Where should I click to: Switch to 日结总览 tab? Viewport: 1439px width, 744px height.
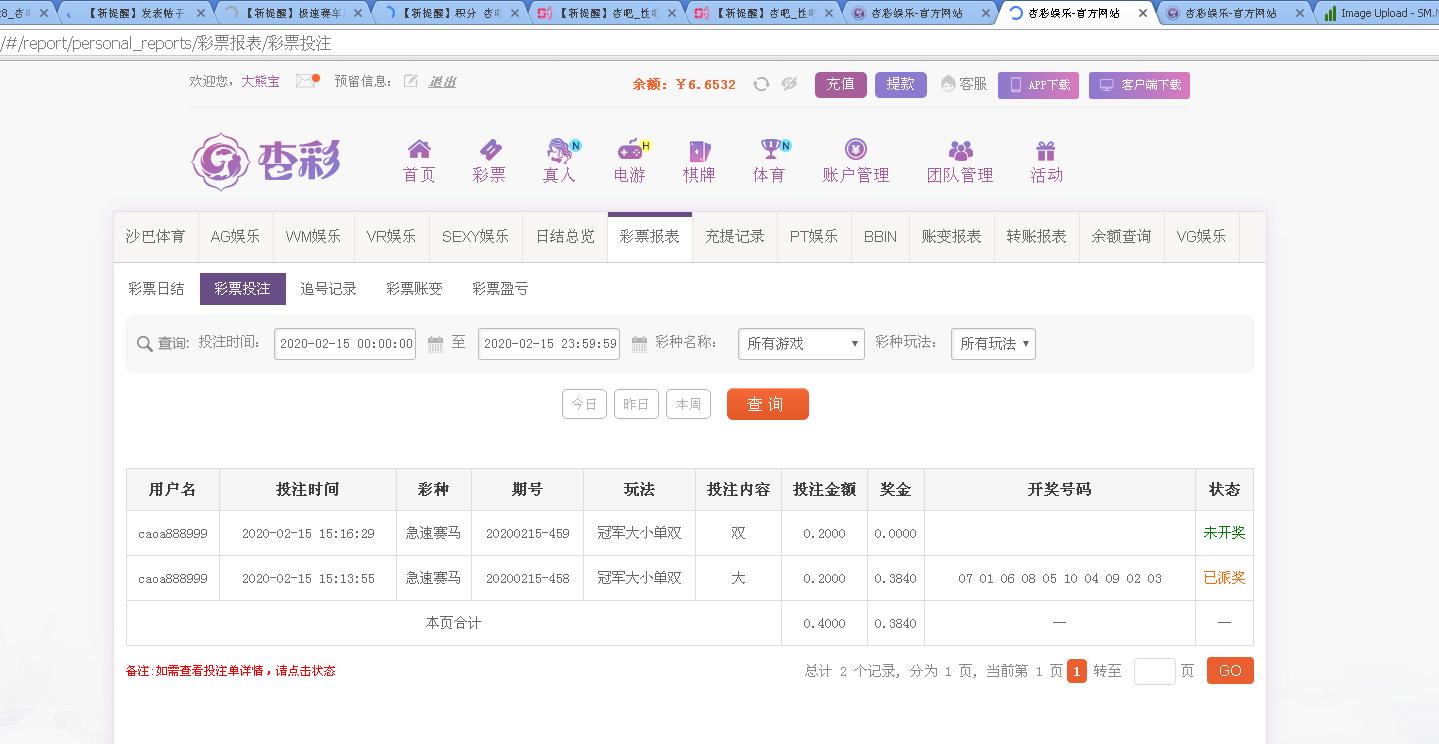tap(565, 237)
